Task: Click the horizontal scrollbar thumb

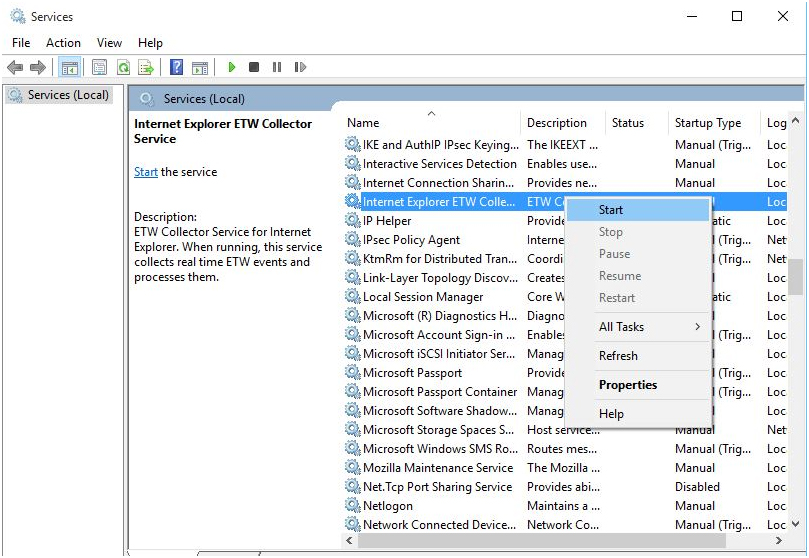Action: coord(542,540)
